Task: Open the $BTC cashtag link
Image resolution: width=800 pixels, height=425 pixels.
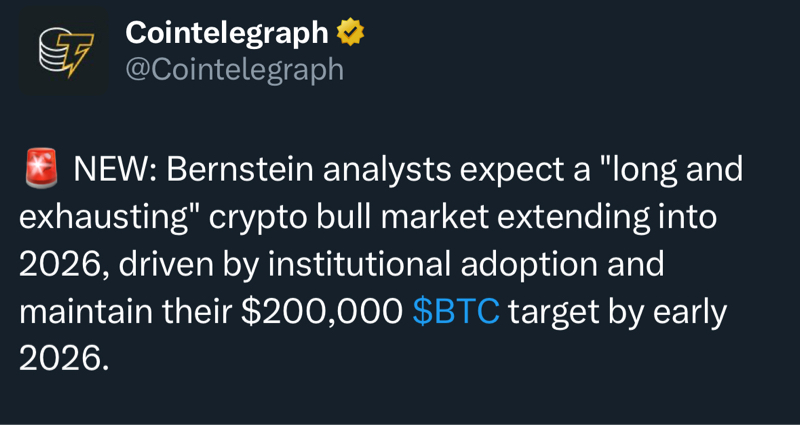Action: point(455,312)
